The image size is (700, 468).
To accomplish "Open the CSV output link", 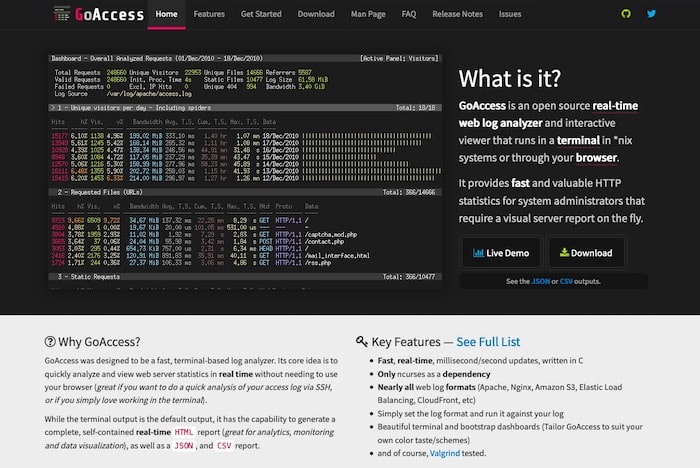I will click(566, 281).
